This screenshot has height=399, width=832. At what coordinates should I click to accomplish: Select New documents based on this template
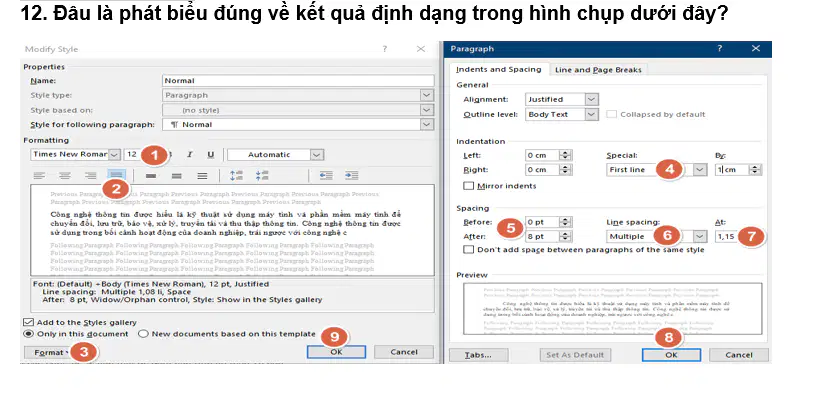click(x=143, y=334)
